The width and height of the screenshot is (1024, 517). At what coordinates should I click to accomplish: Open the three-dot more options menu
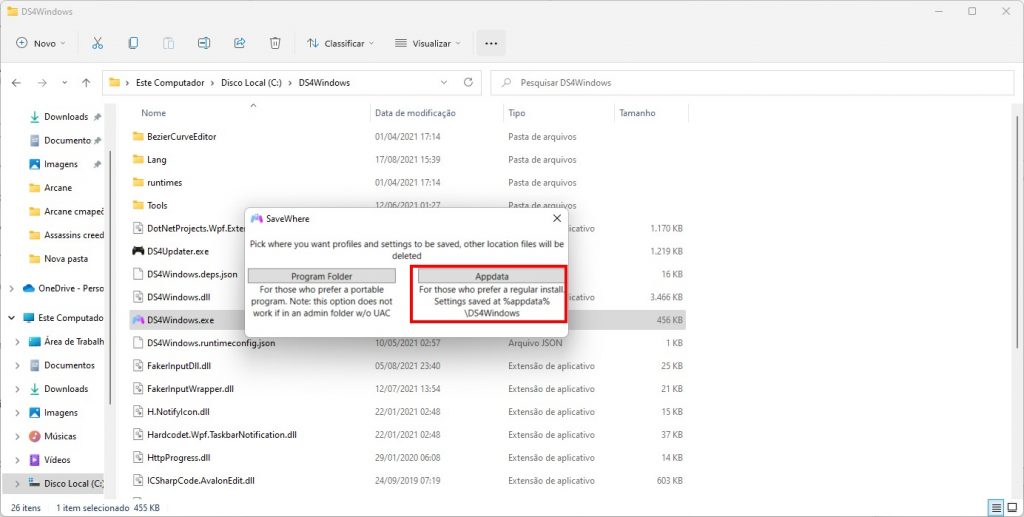click(491, 43)
